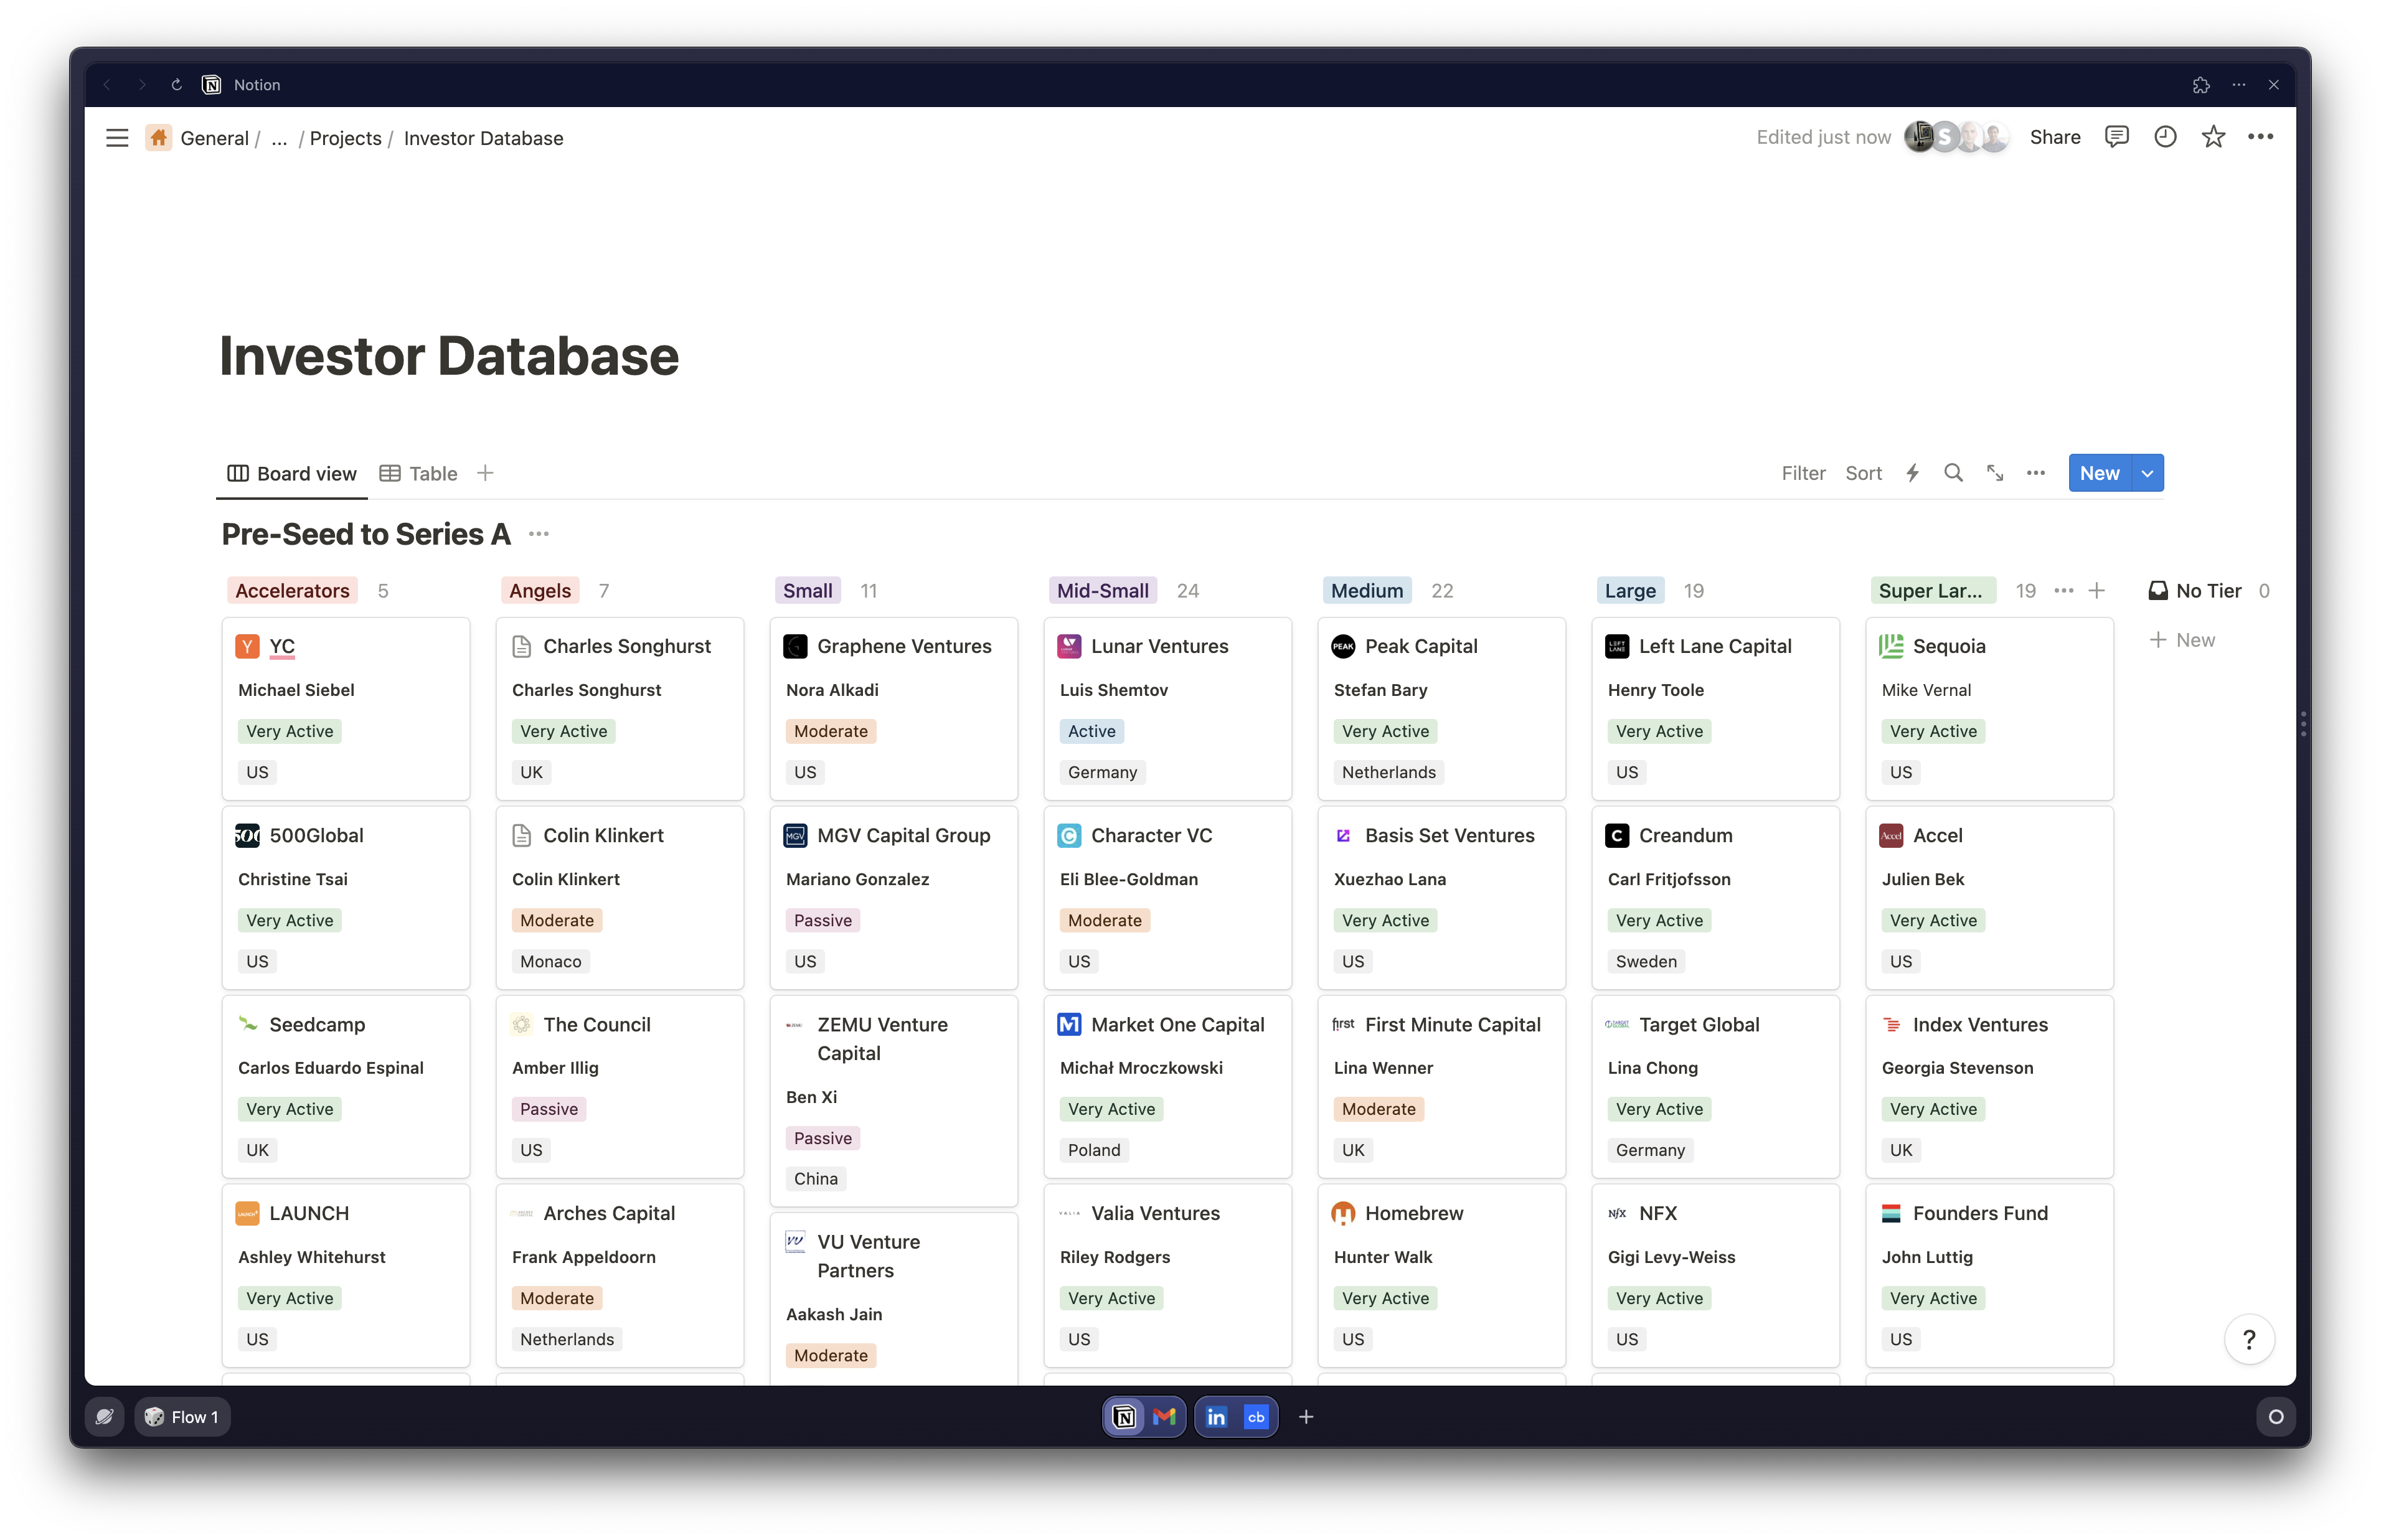
Task: Click the help question mark button
Action: [x=2249, y=1339]
